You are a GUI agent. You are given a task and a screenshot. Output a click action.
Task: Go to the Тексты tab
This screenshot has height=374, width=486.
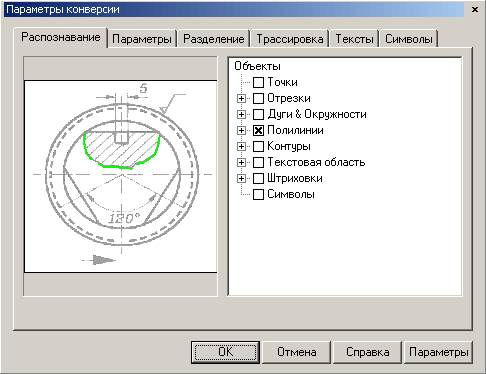[354, 39]
